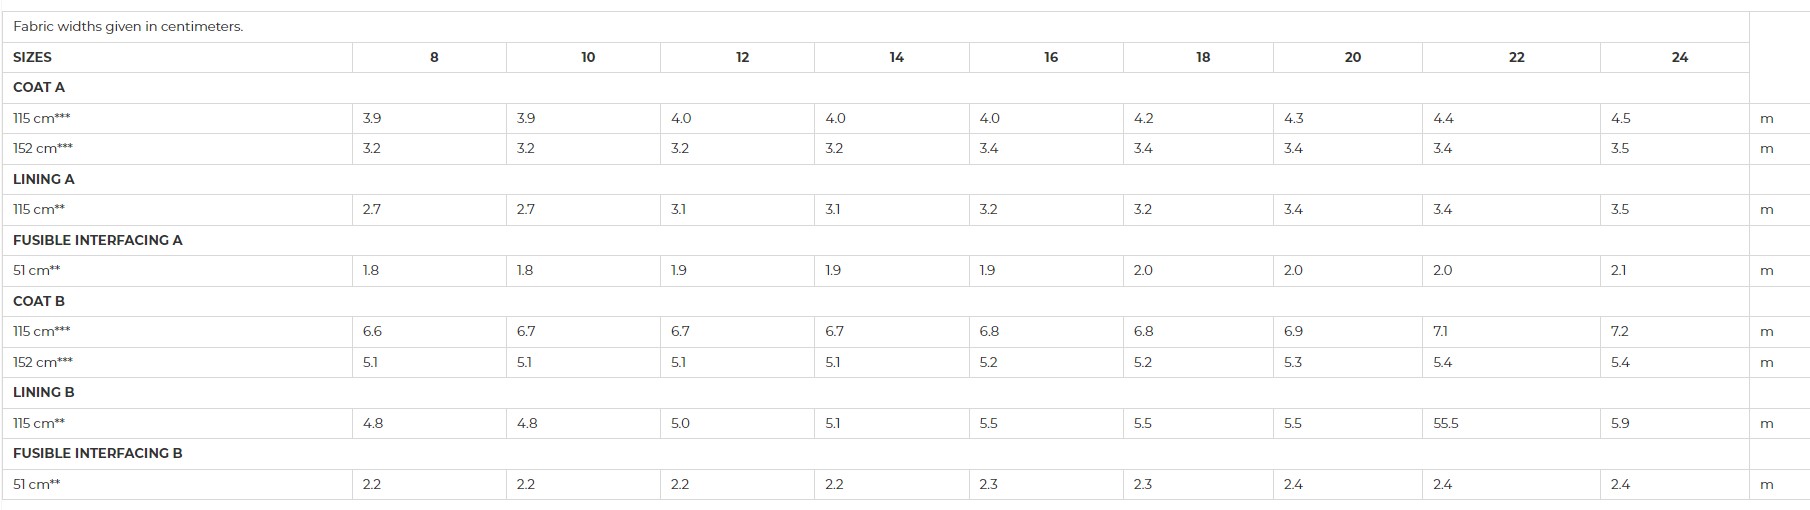Select the FUSIBLE INTERFACING B heading
Screen dimensions: 1810x510
click(x=98, y=453)
